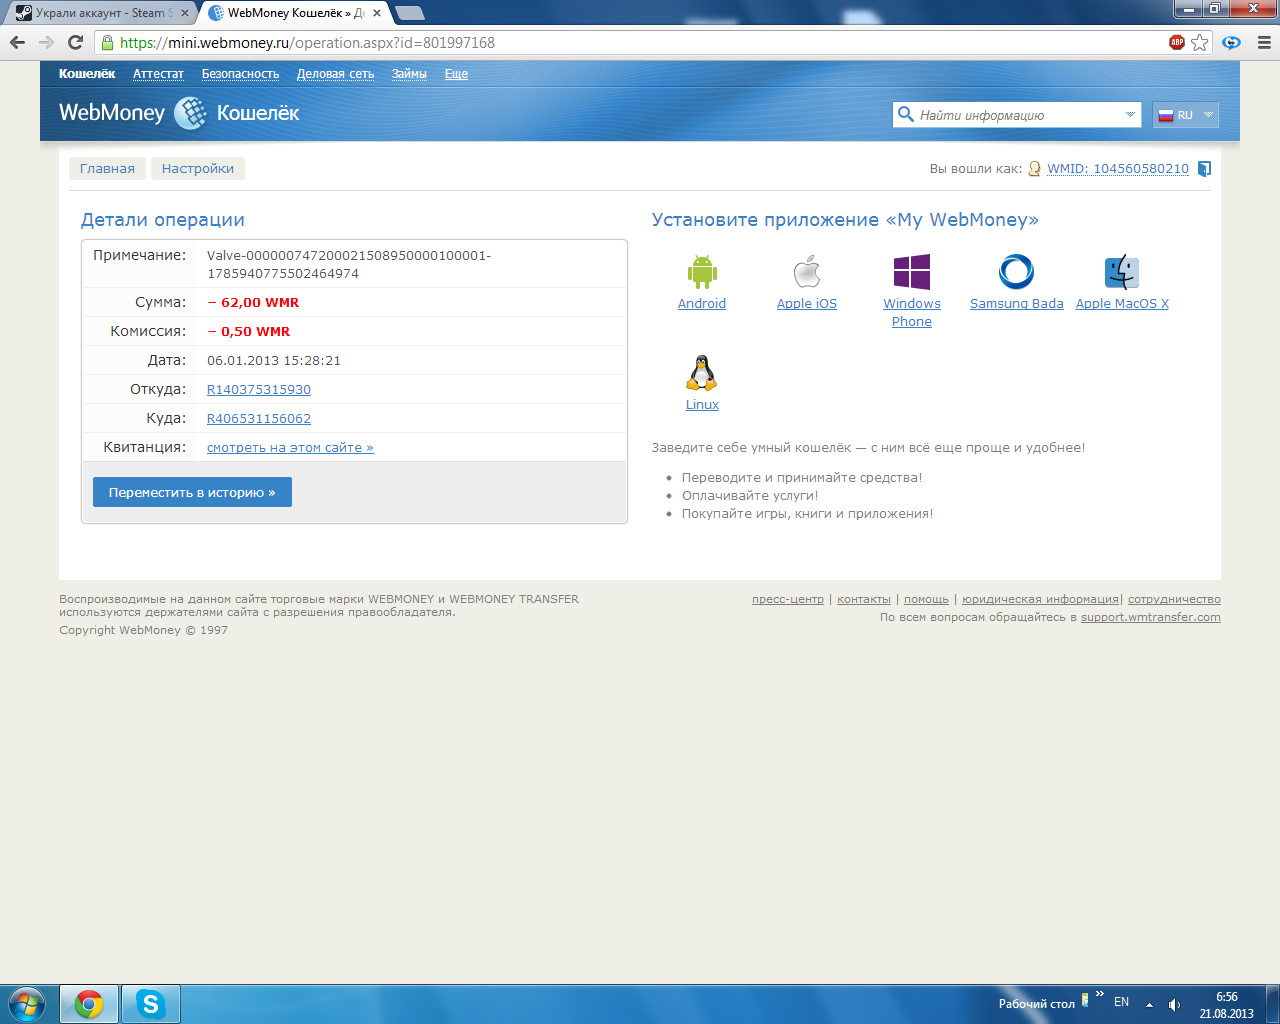Open the Кошелёк menu item
Screen dimensions: 1280x1024
[x=87, y=74]
